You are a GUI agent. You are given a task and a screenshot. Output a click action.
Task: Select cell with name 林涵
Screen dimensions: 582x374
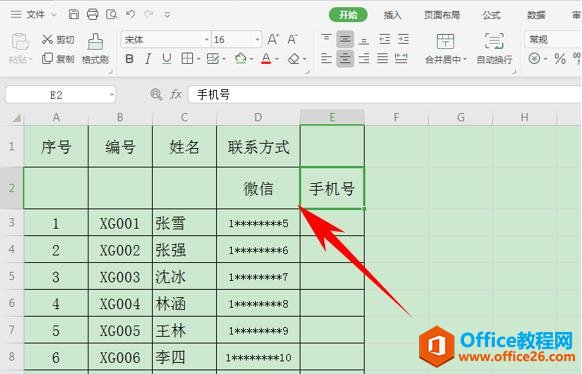click(184, 304)
